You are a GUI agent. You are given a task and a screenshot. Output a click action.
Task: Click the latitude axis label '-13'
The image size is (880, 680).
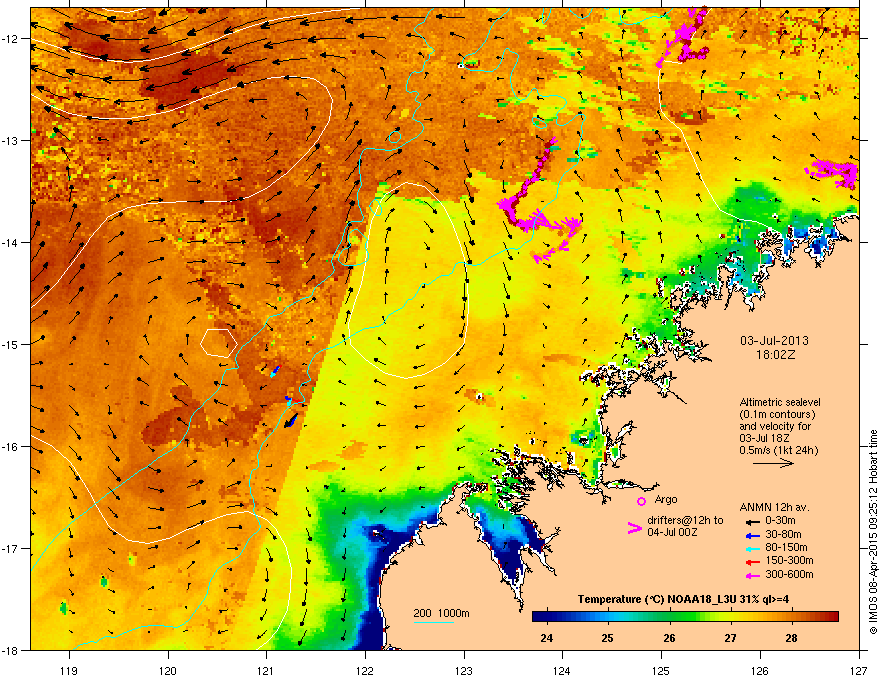(x=10, y=141)
